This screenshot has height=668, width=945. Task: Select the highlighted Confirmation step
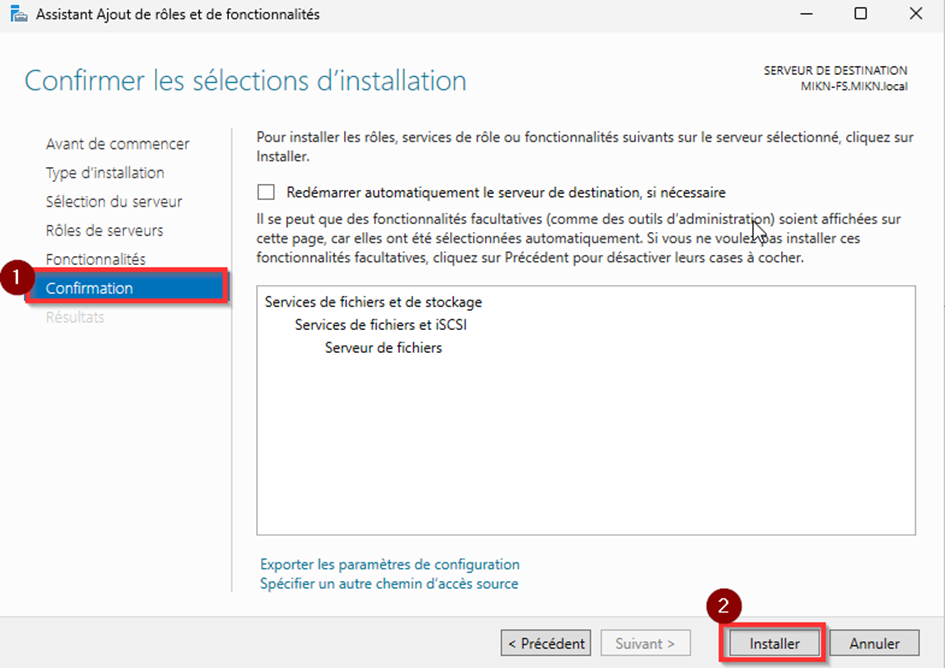(x=89, y=288)
